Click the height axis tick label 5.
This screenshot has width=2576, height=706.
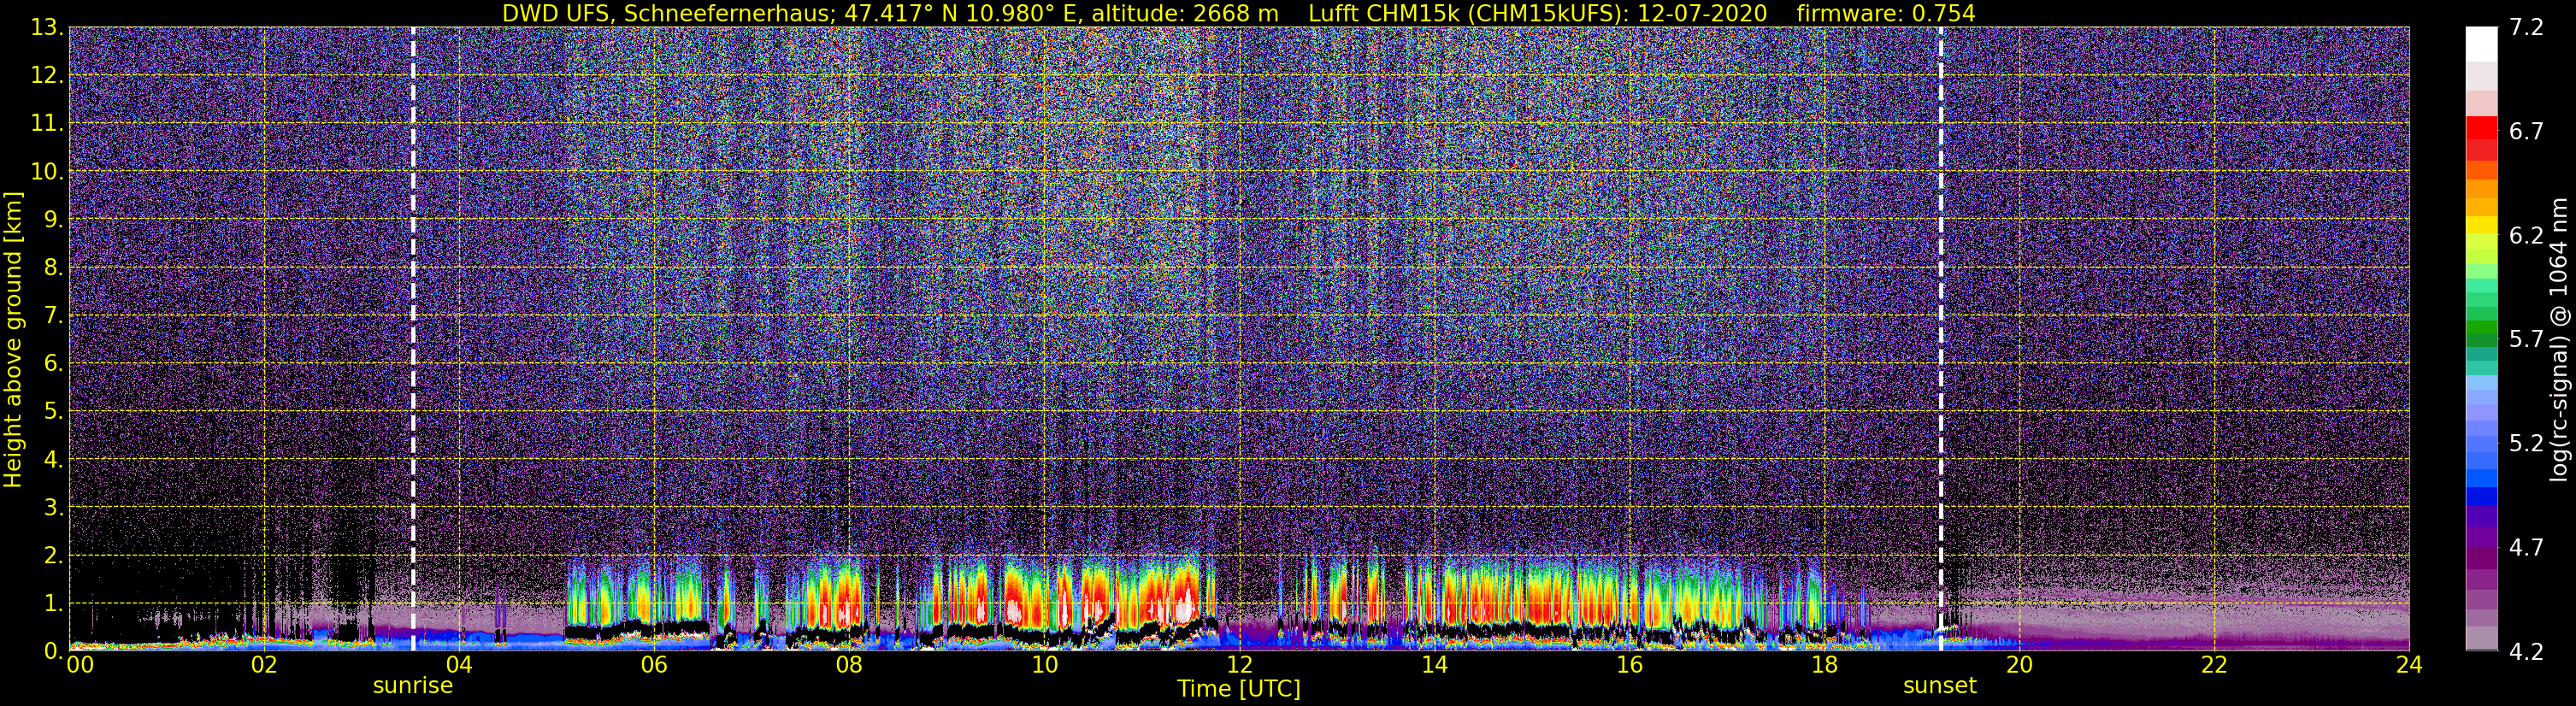pos(53,412)
